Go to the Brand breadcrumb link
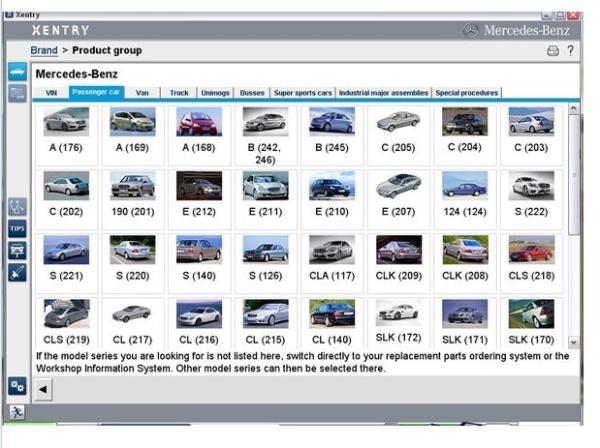600x448 pixels. (x=44, y=51)
